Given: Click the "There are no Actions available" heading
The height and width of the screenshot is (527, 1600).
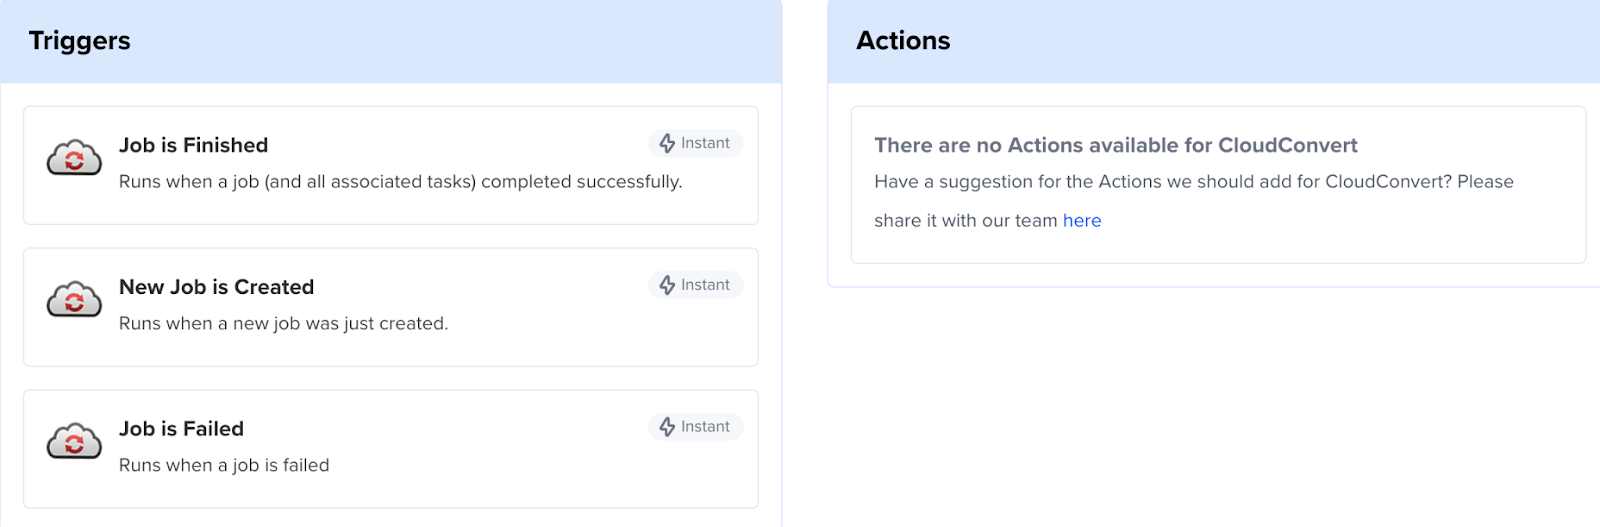Looking at the screenshot, I should pyautogui.click(x=1115, y=145).
